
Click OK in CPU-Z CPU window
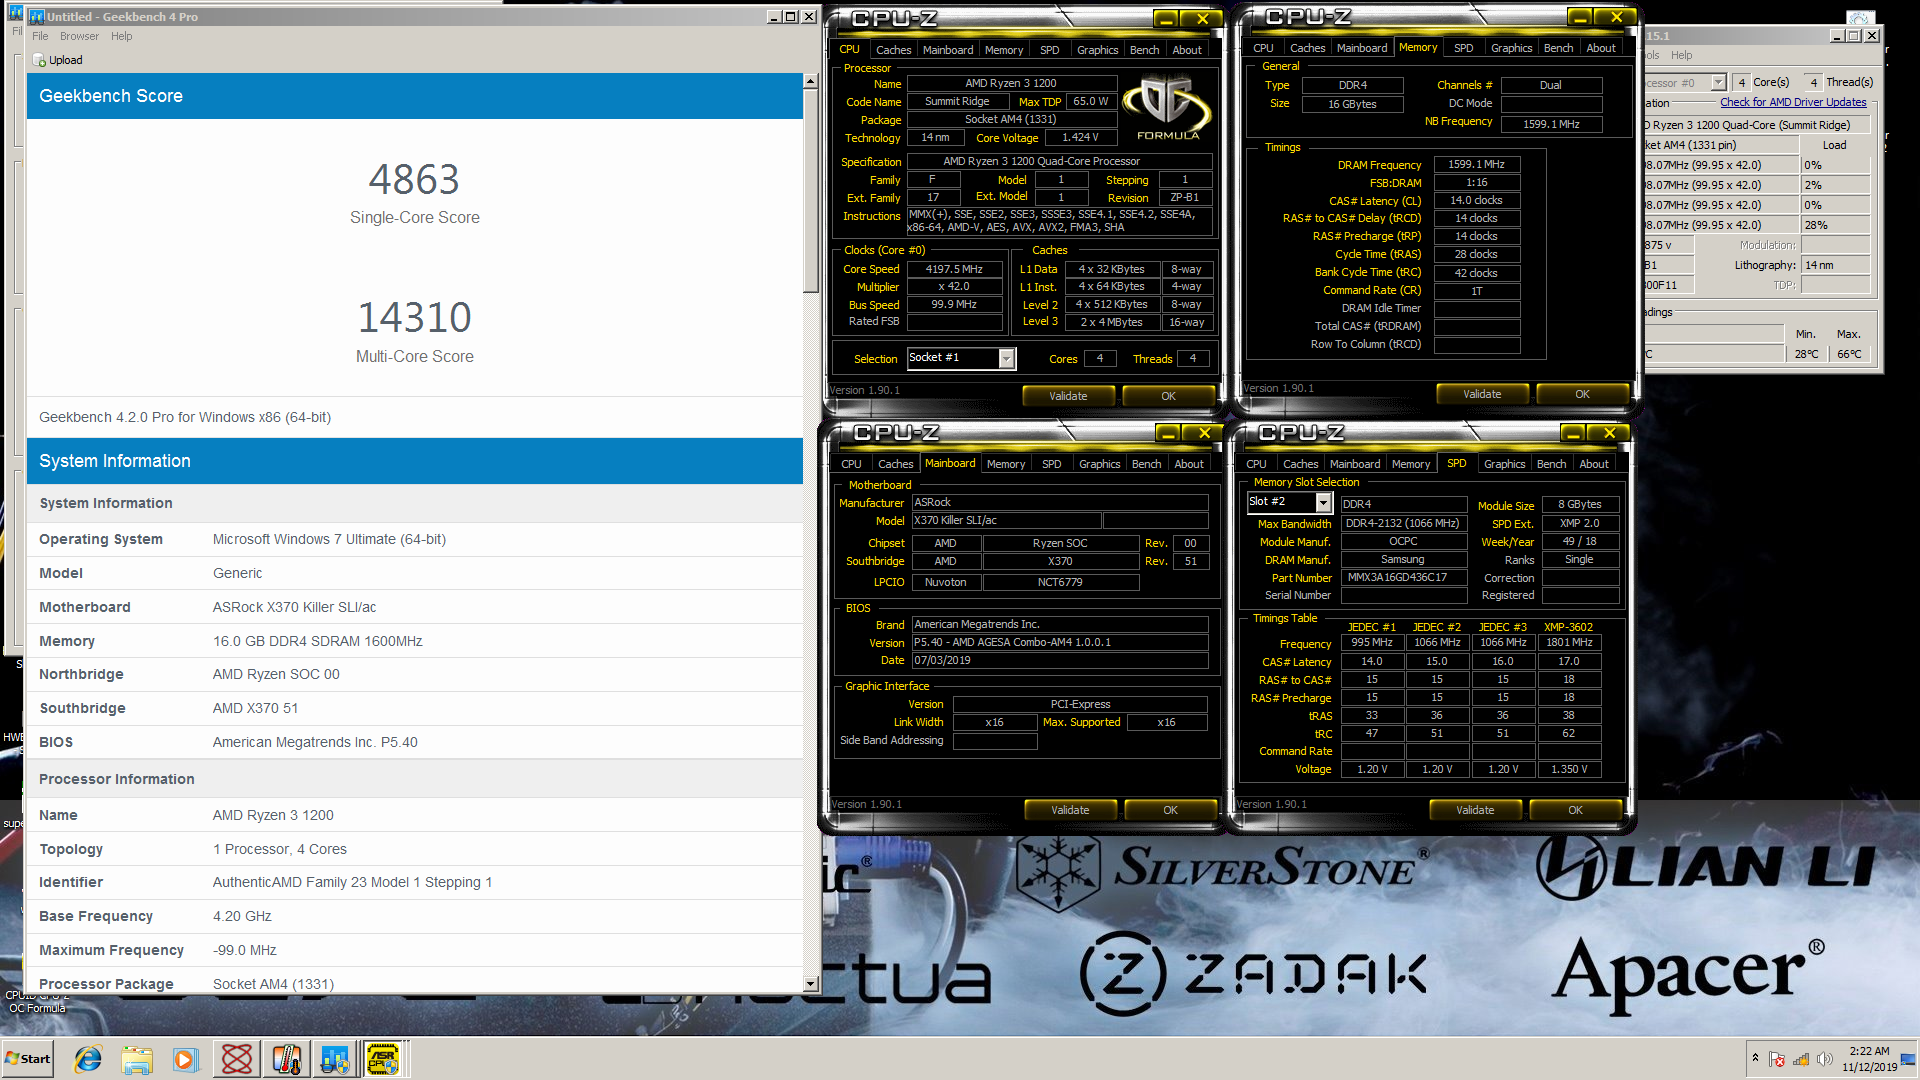pos(1168,396)
